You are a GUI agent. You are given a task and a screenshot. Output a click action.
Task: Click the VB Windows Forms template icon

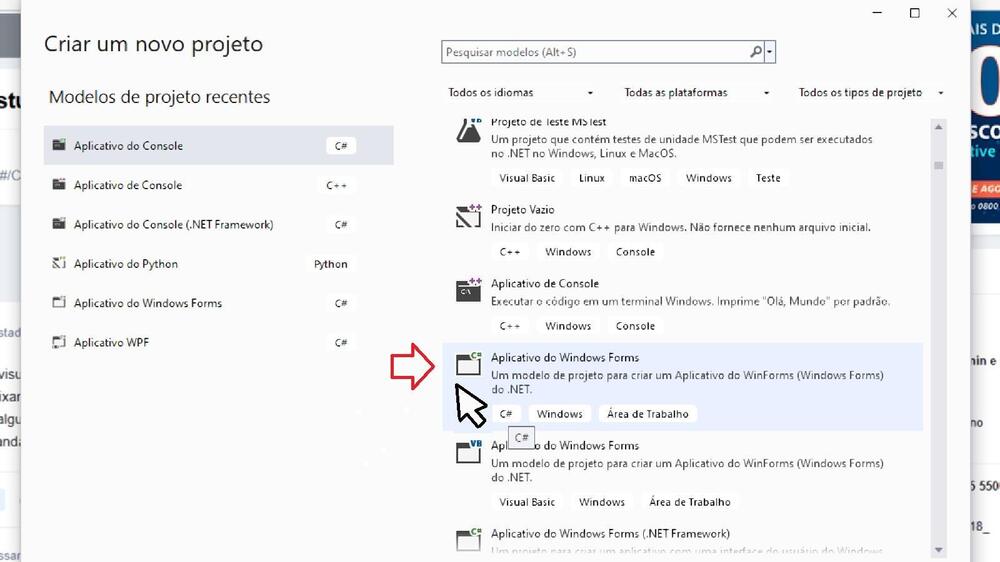coord(469,452)
